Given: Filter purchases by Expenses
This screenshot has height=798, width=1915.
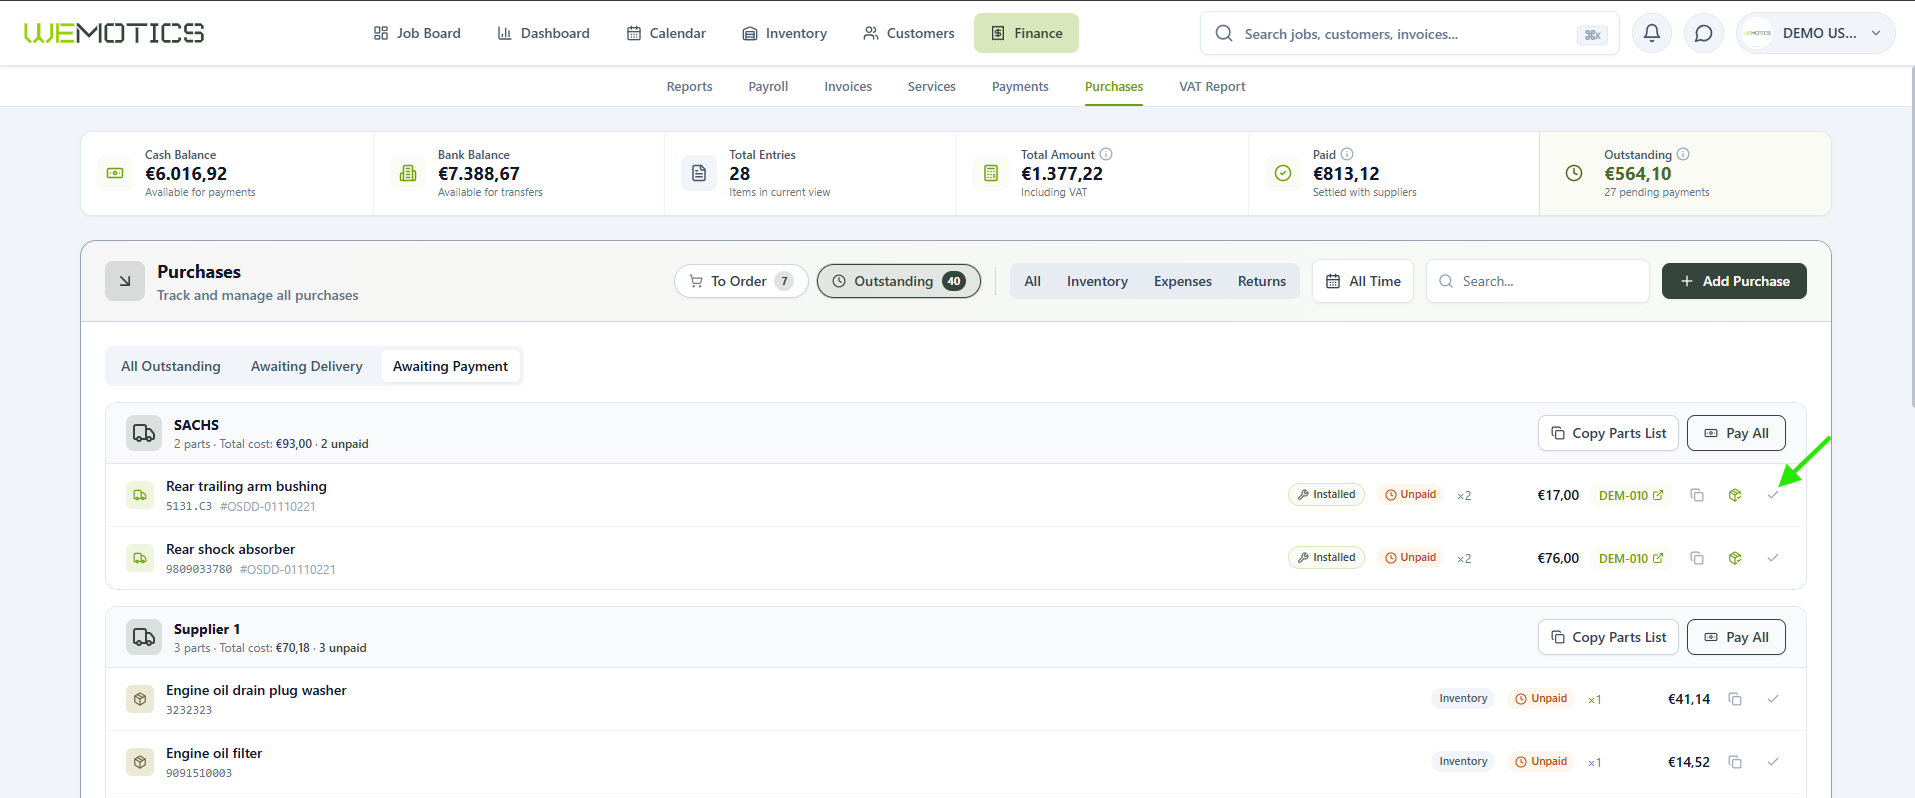Looking at the screenshot, I should point(1183,281).
